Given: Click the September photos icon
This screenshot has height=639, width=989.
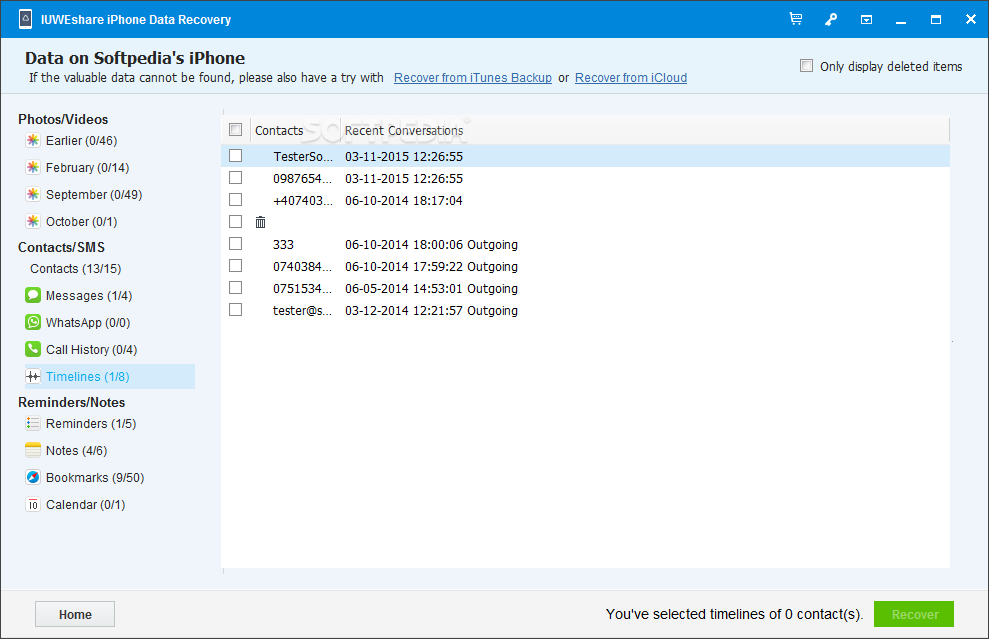Looking at the screenshot, I should 33,194.
